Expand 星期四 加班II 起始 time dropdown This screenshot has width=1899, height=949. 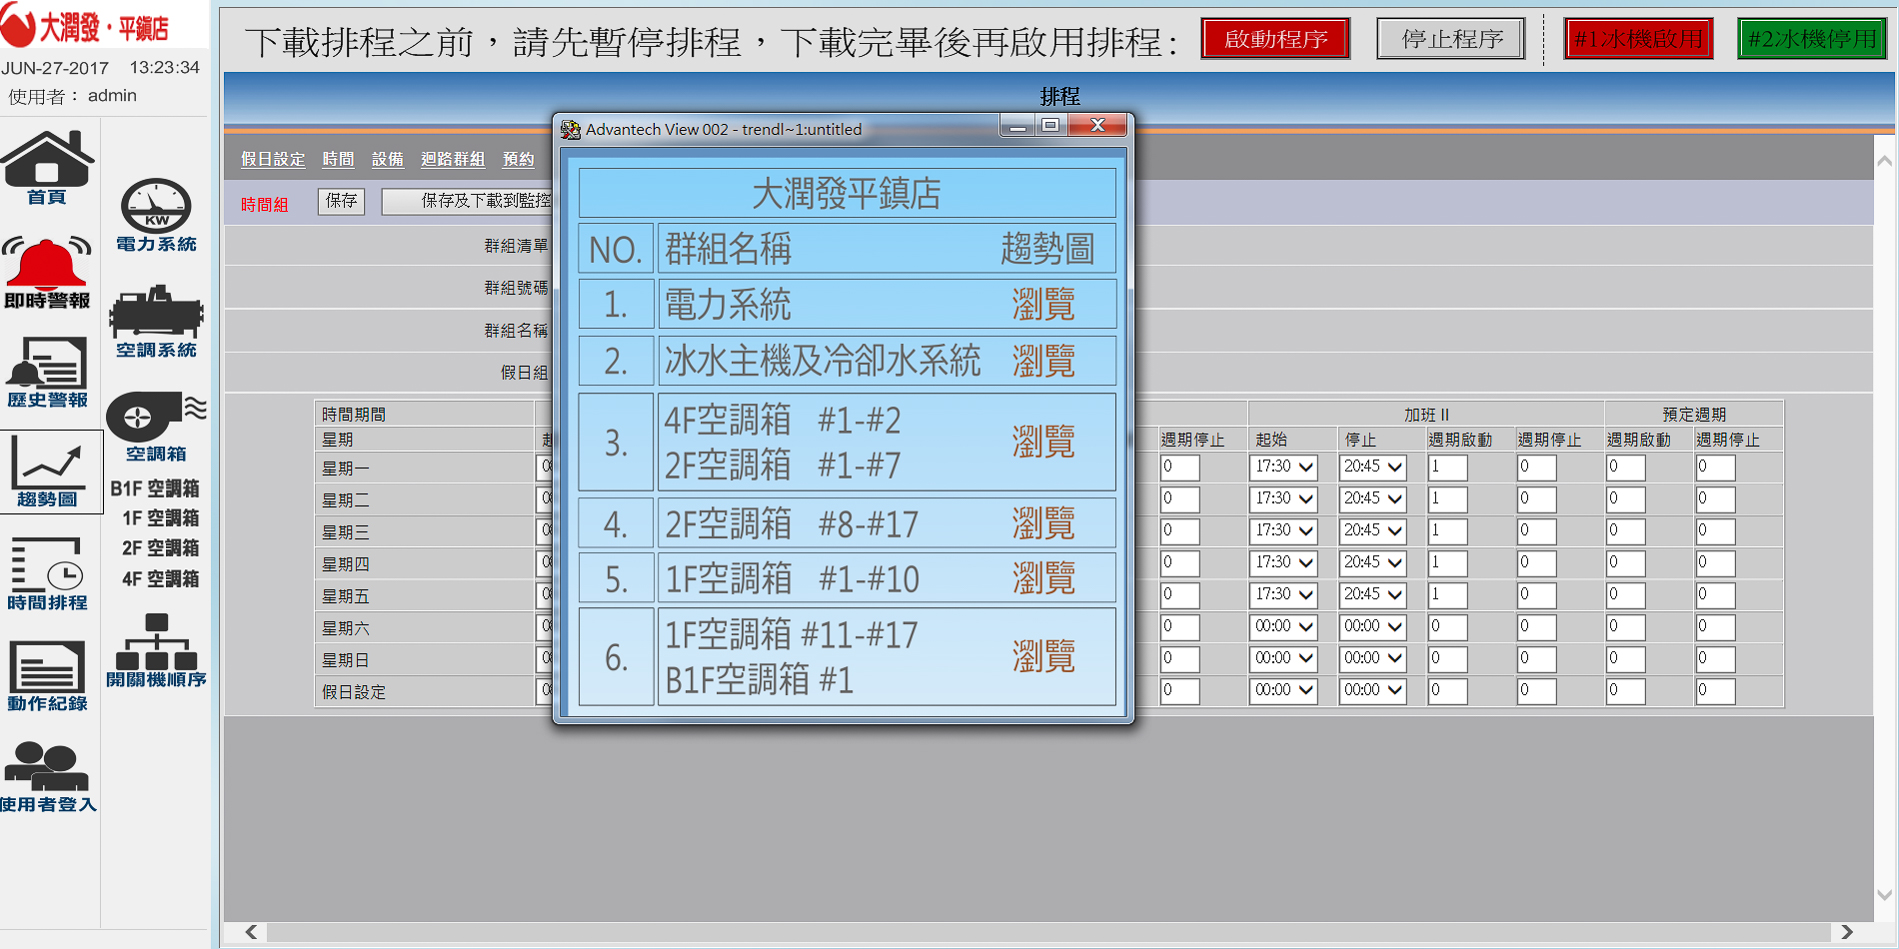[x=1283, y=563]
